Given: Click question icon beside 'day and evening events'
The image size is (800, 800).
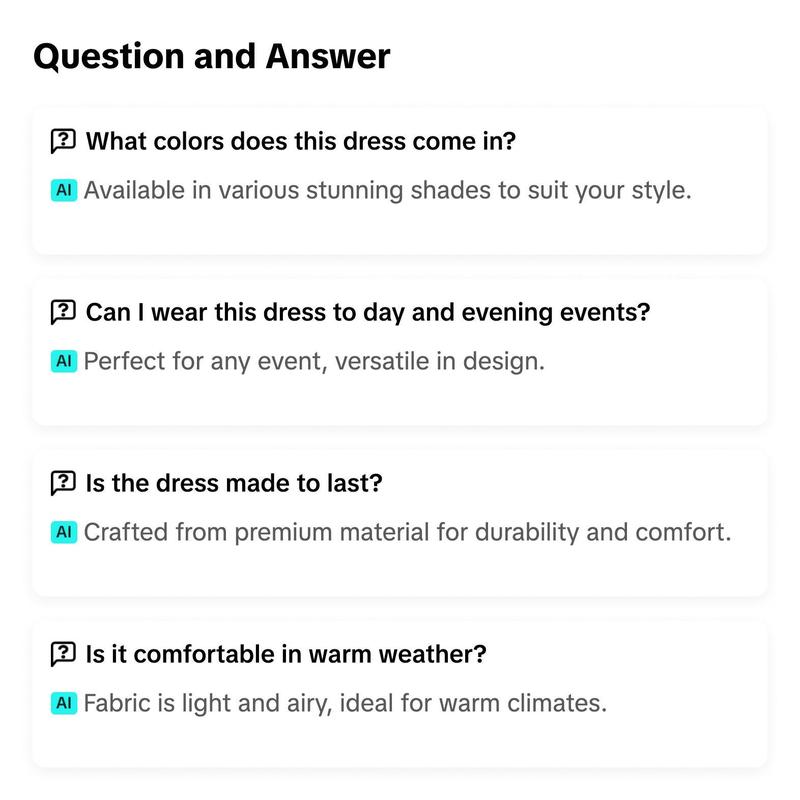Looking at the screenshot, I should 63,312.
